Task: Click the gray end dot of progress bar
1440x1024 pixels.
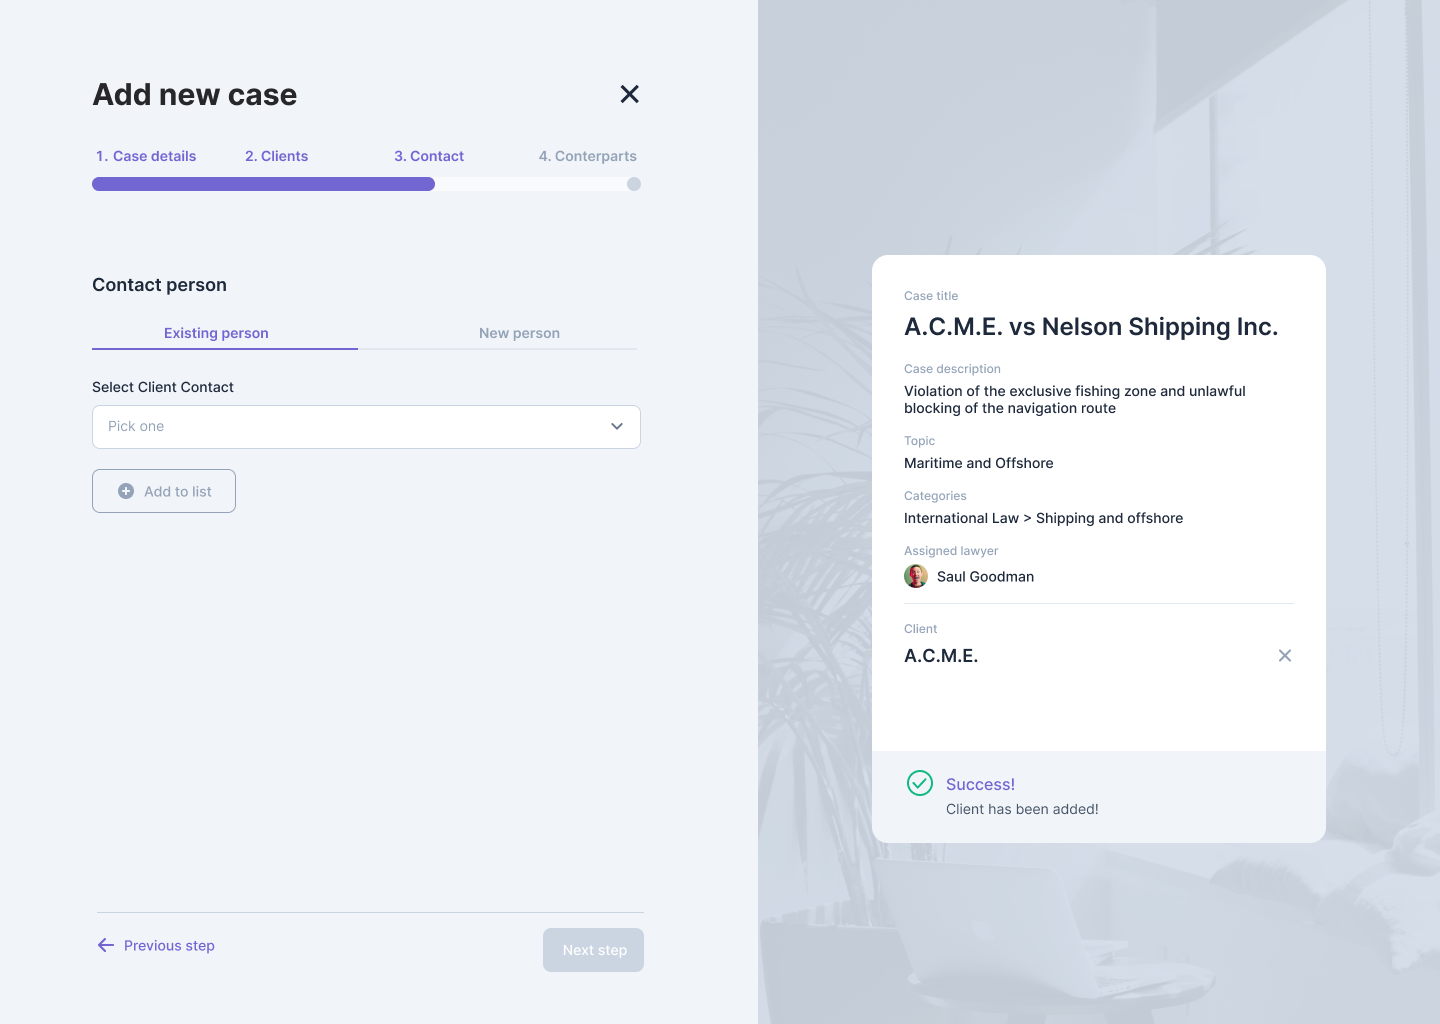Action: (634, 184)
